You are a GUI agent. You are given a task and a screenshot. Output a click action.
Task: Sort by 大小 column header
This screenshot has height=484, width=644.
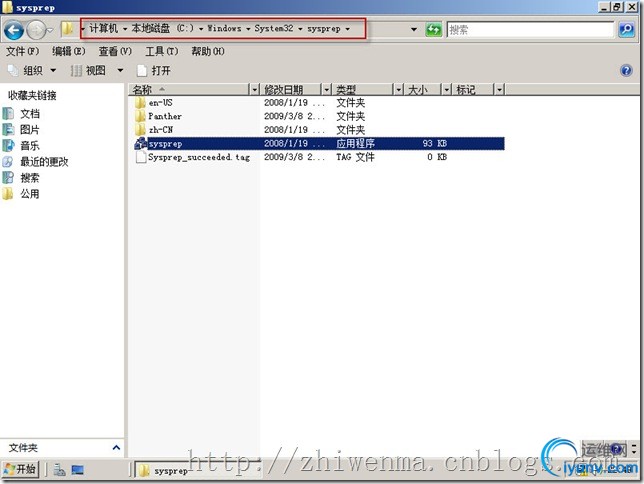click(x=423, y=89)
